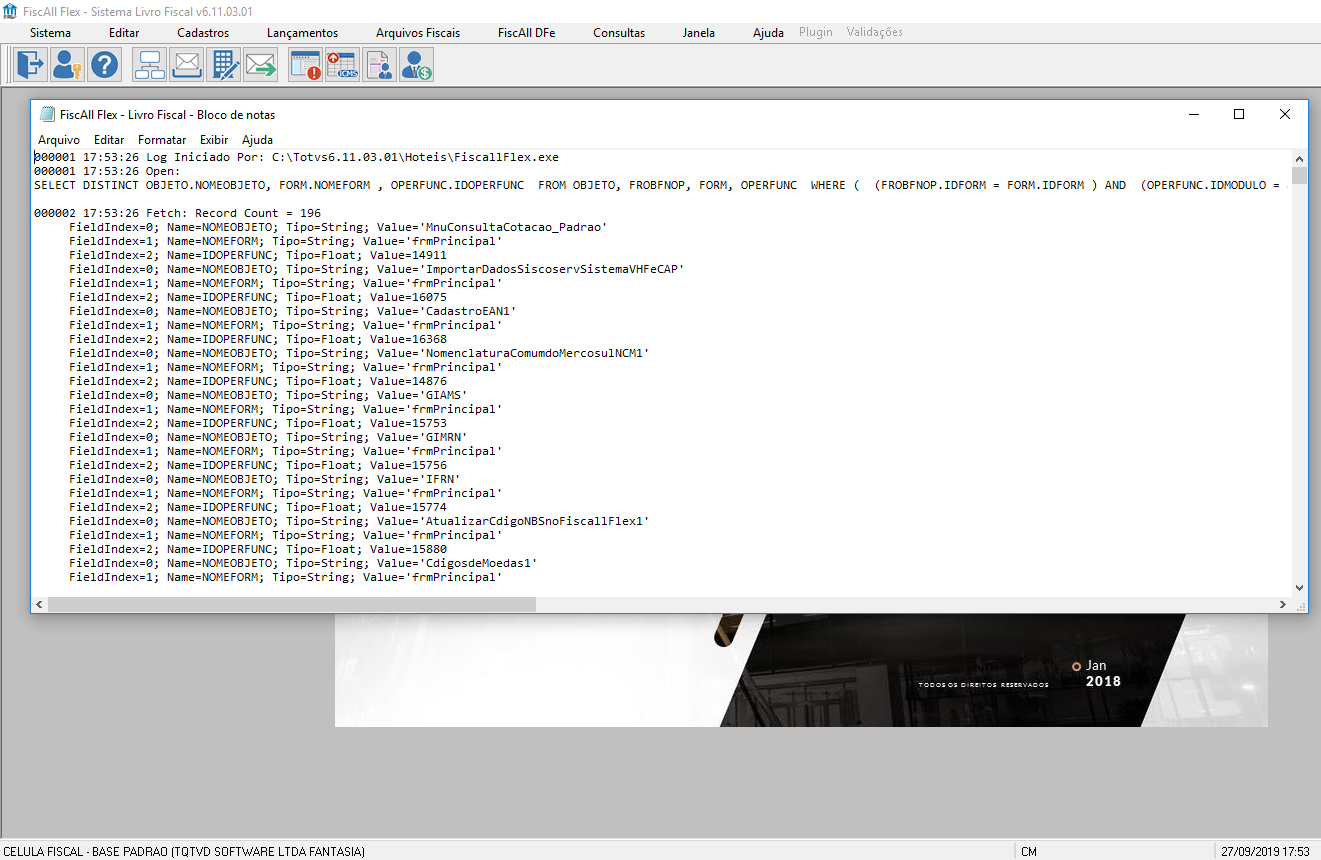Open the Consultas menu

pyautogui.click(x=619, y=33)
